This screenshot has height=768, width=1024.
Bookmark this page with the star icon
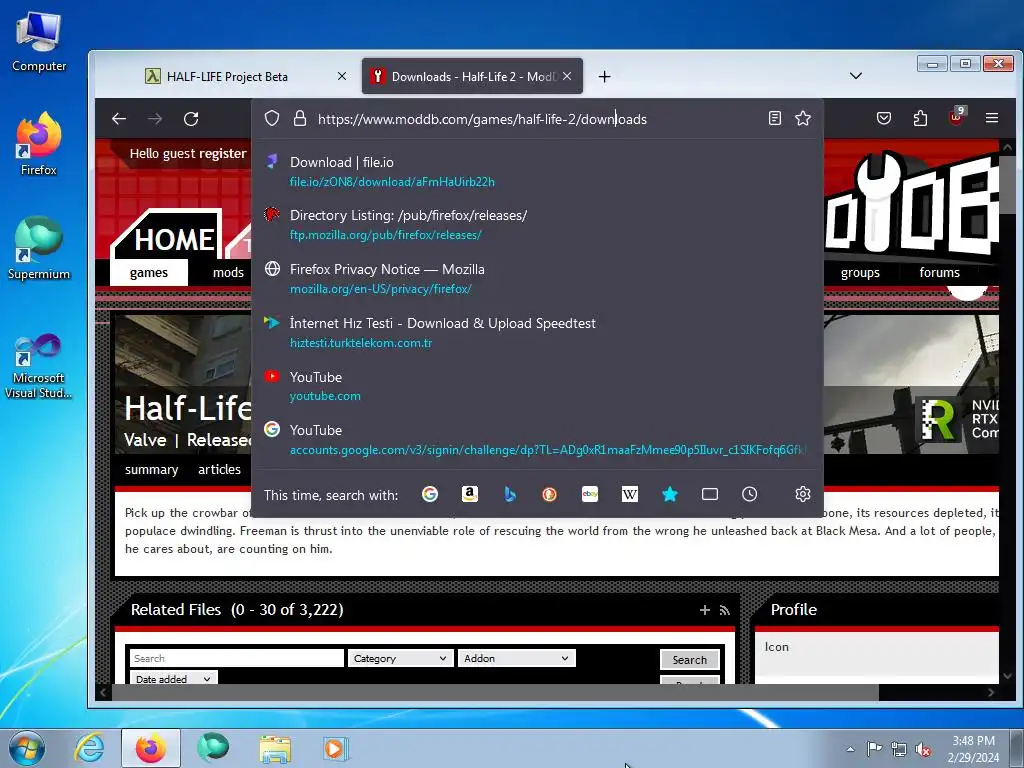pos(803,118)
